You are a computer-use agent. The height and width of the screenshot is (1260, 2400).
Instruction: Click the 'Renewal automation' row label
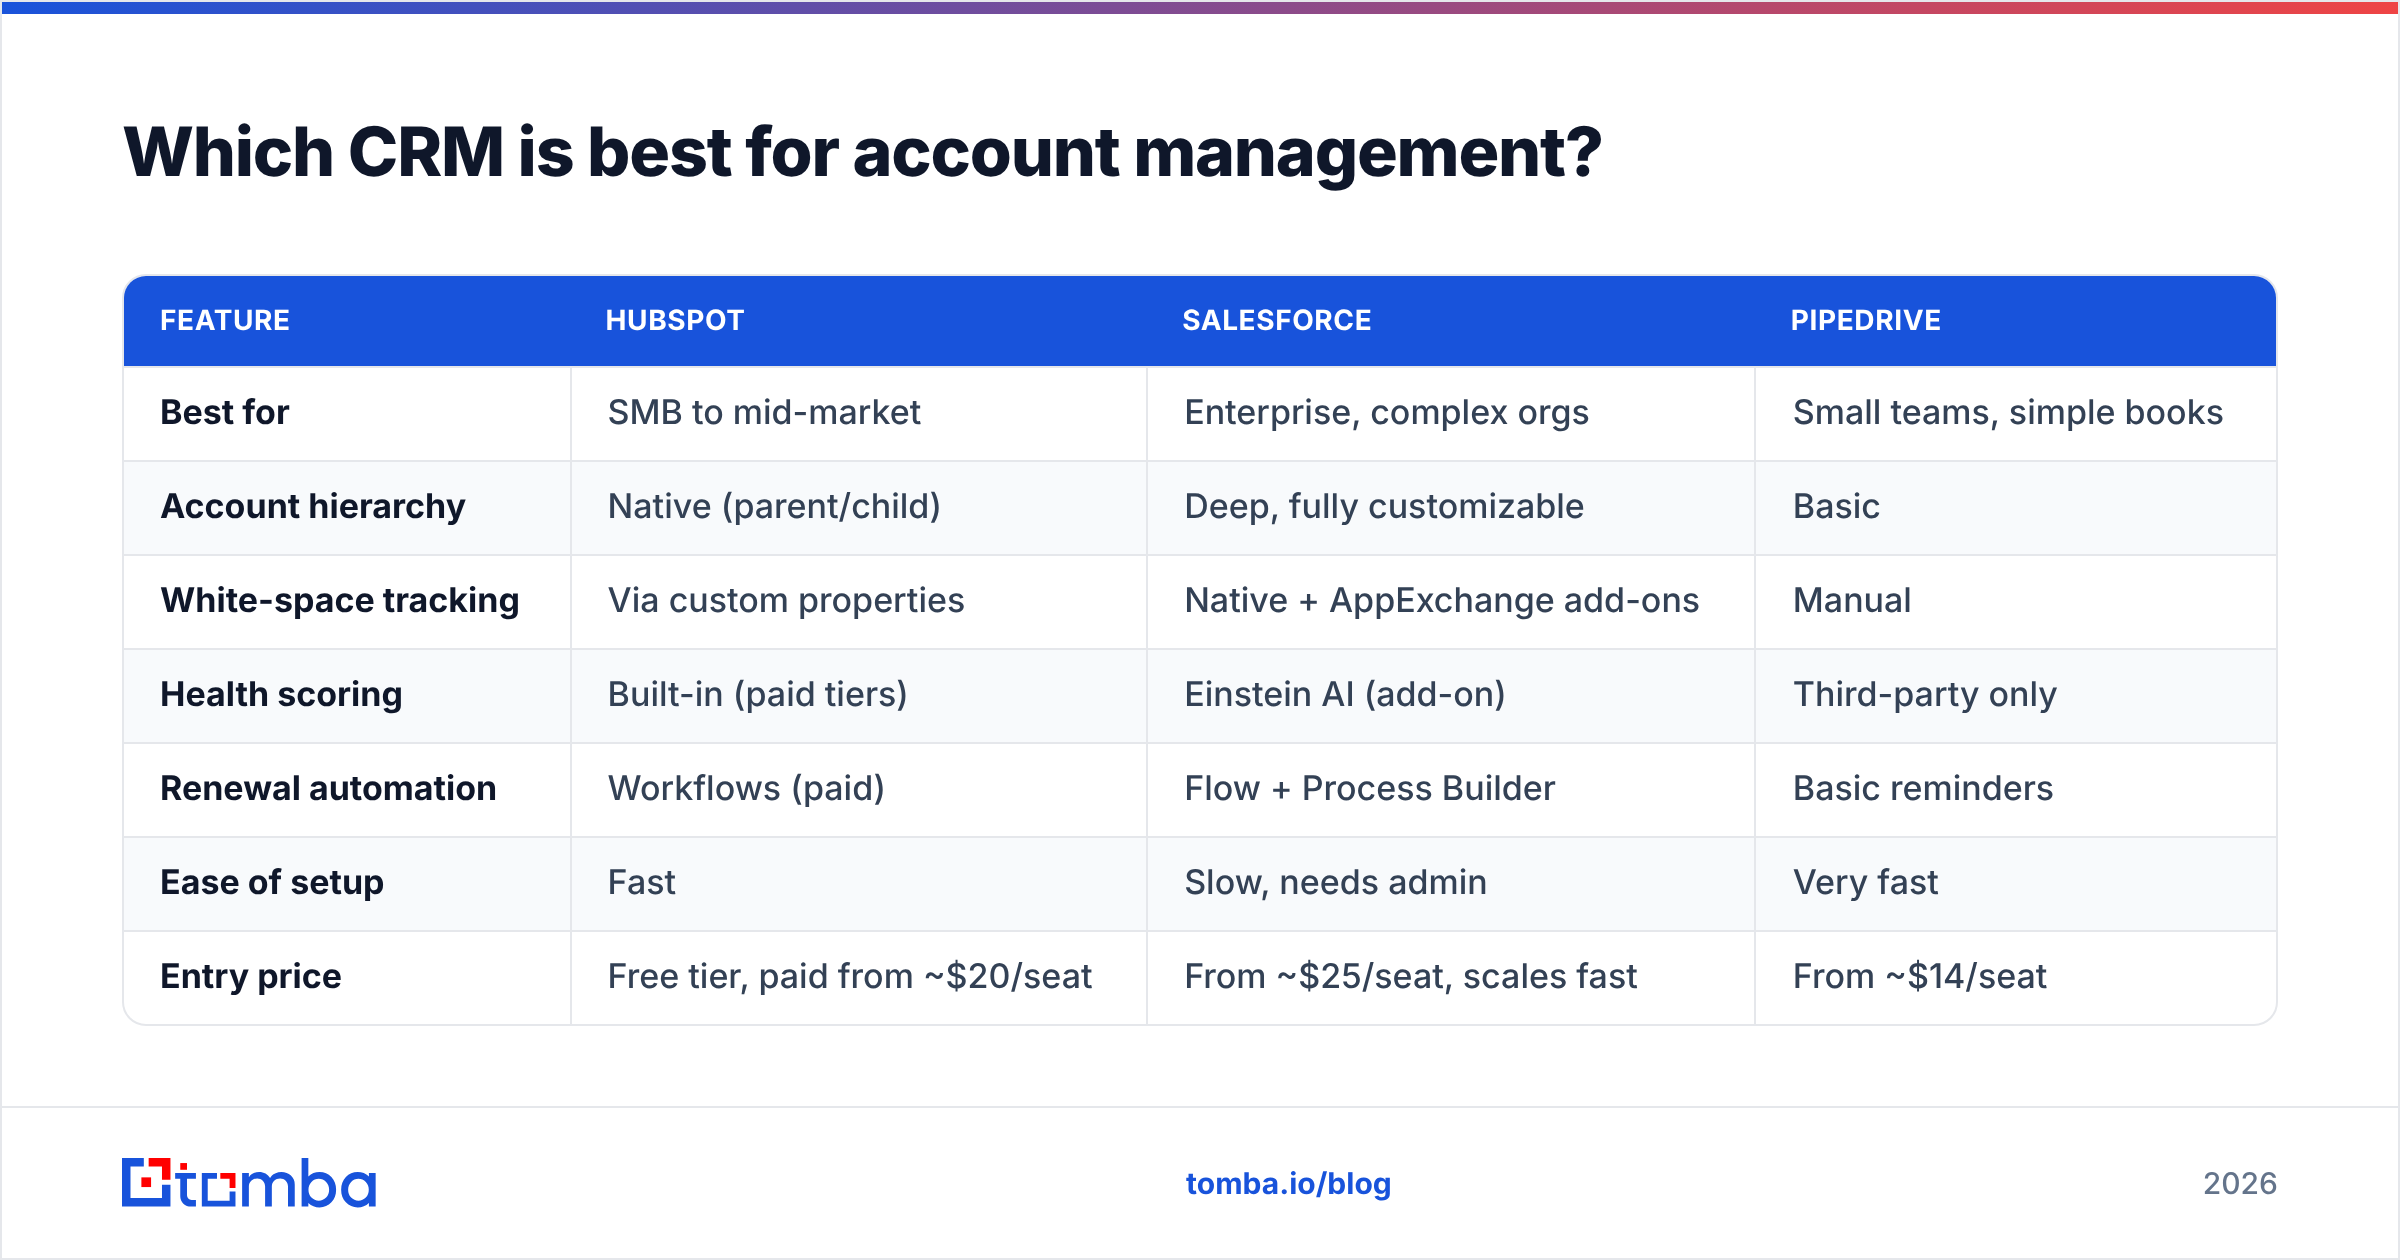(x=328, y=788)
